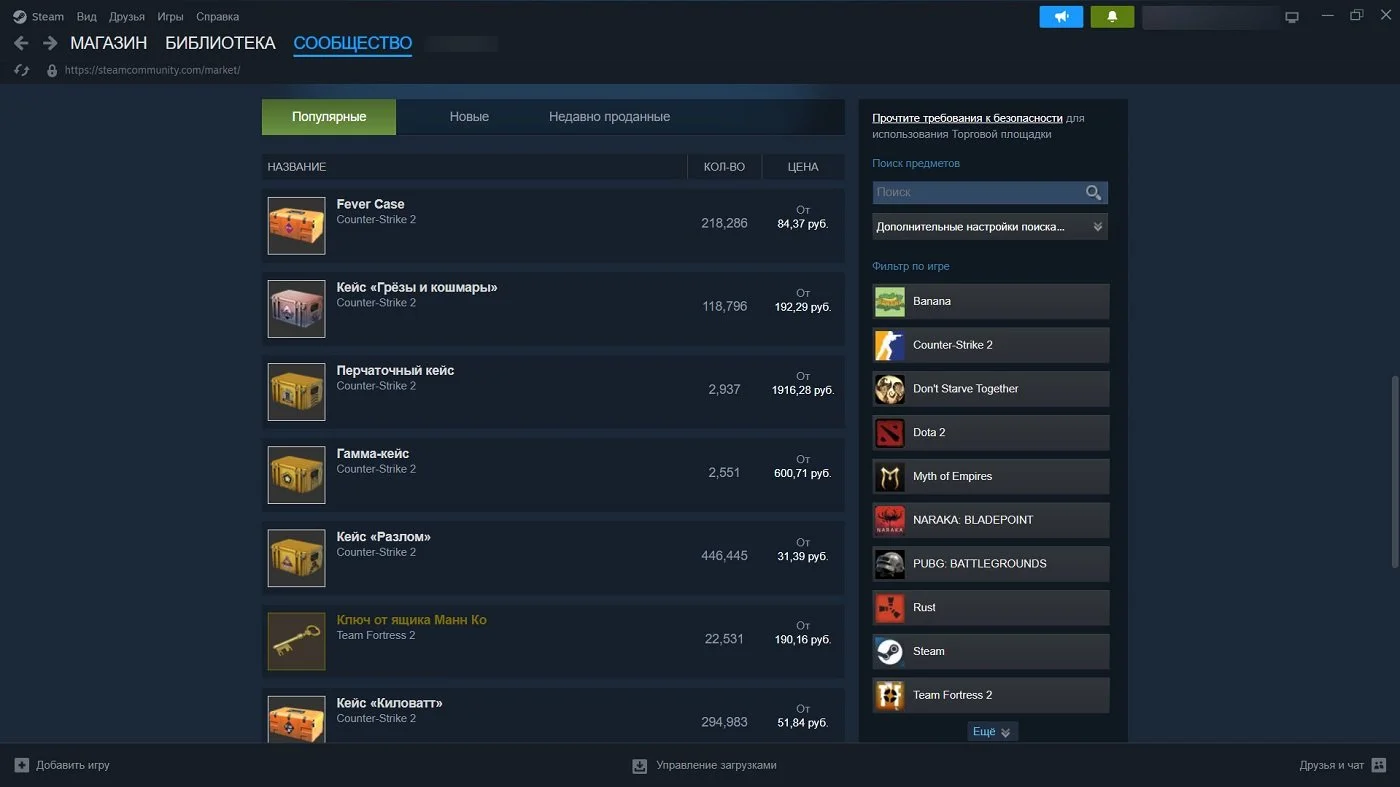Image resolution: width=1400 pixels, height=787 pixels.
Task: Click the Rust game icon
Action: (x=890, y=608)
